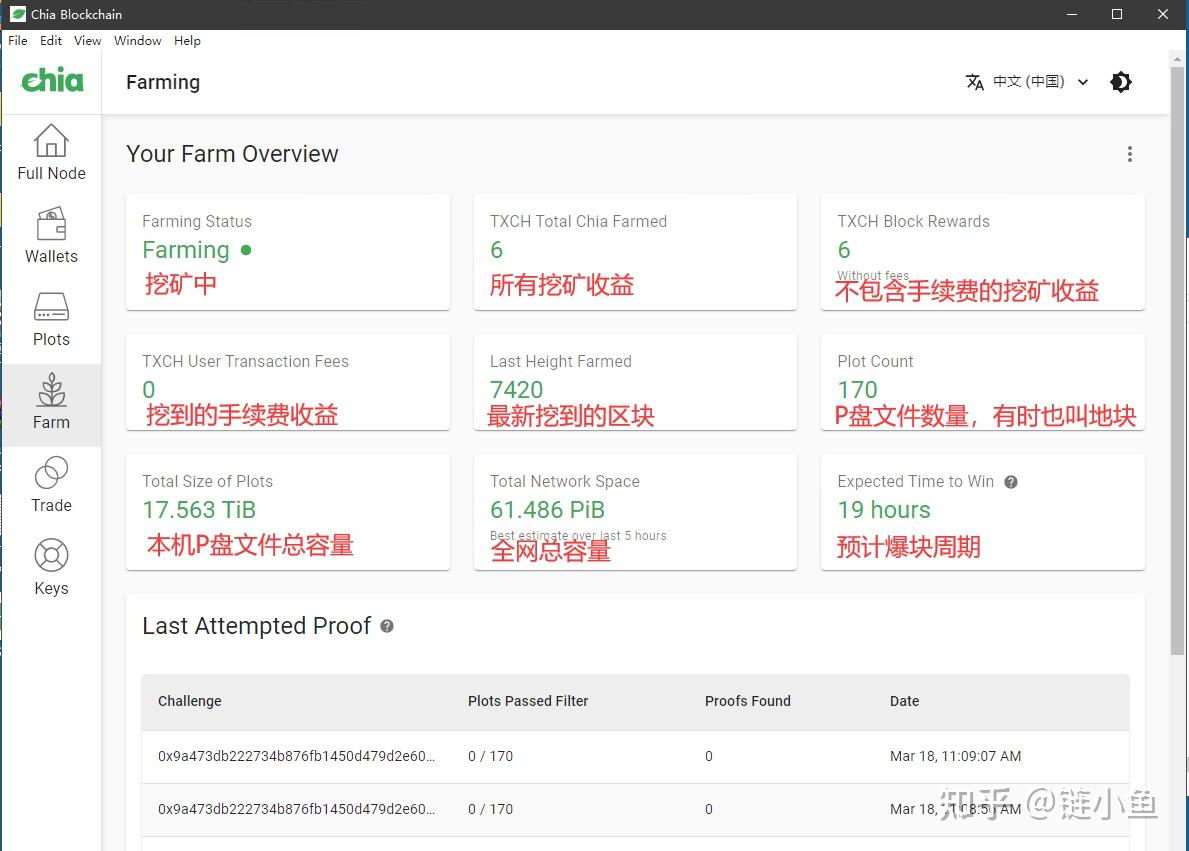Click the Chia logo

(x=51, y=81)
